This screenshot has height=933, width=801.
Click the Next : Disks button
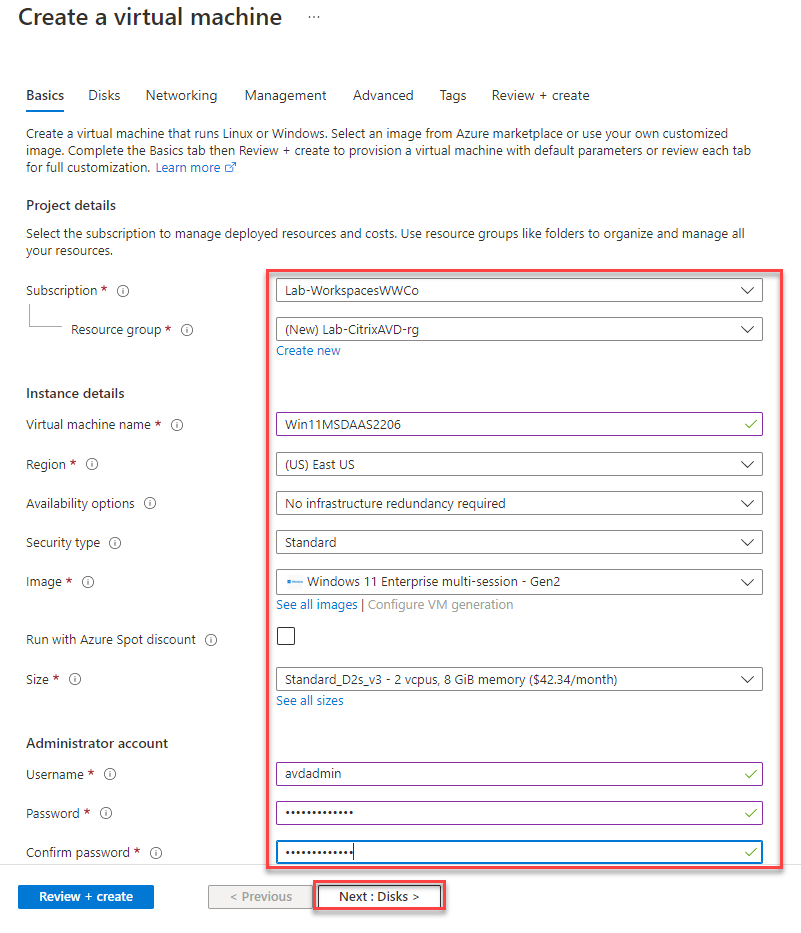[379, 897]
